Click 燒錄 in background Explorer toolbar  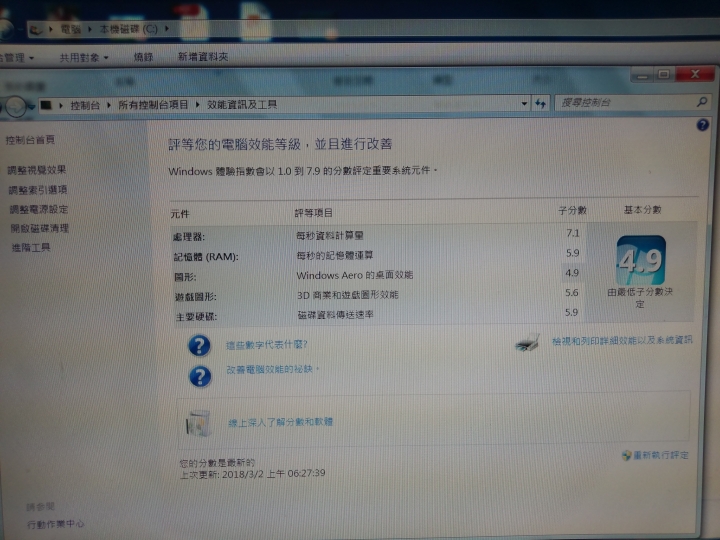(x=143, y=57)
